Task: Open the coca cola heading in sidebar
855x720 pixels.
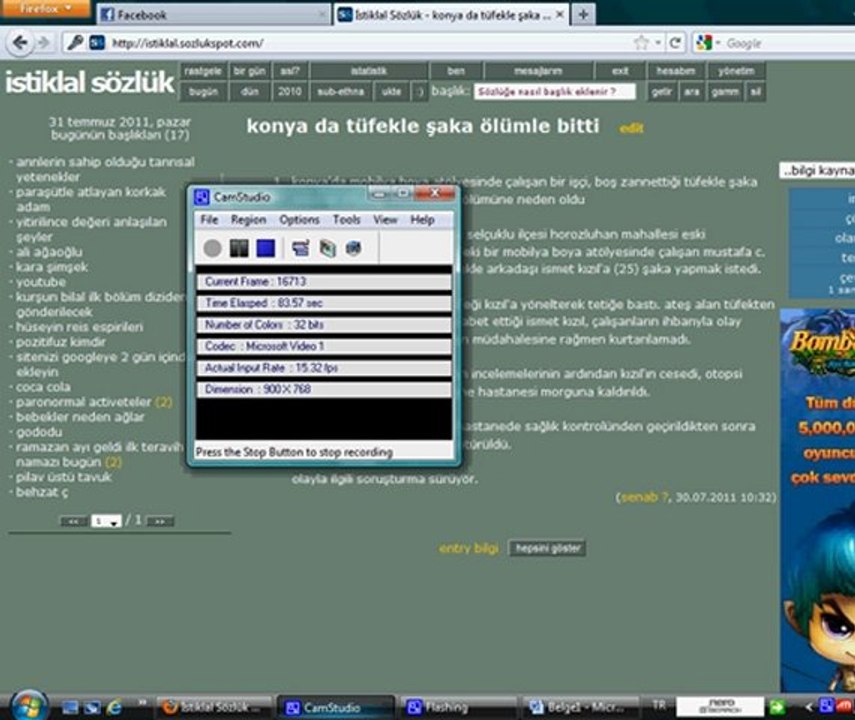Action: [x=43, y=387]
